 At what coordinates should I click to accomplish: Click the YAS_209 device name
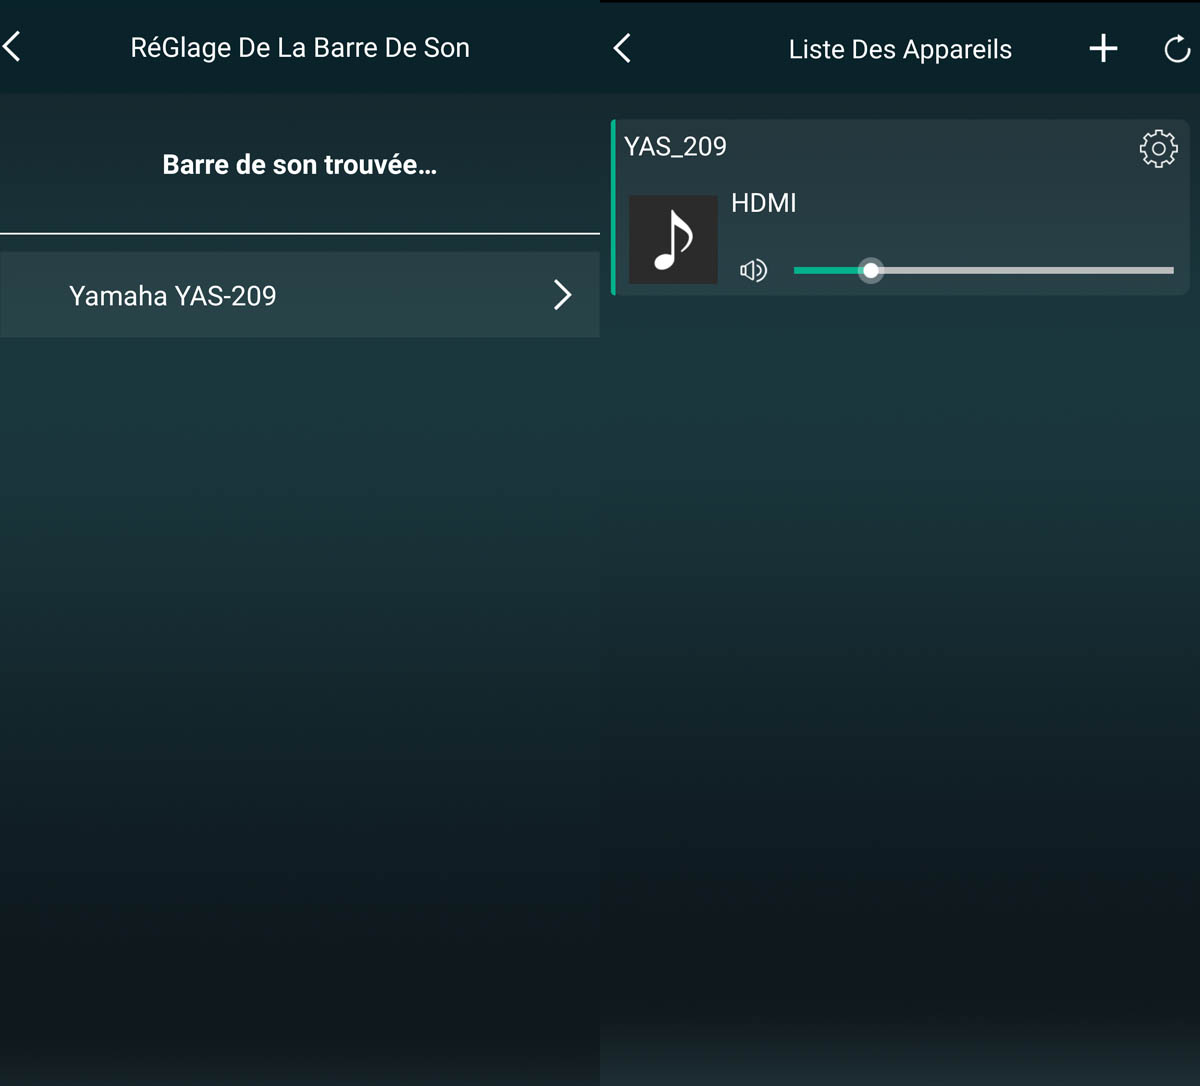tap(675, 147)
